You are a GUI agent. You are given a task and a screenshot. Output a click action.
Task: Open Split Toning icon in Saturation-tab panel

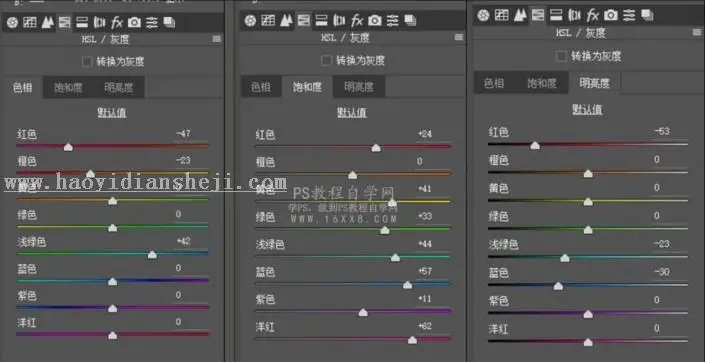click(x=321, y=20)
